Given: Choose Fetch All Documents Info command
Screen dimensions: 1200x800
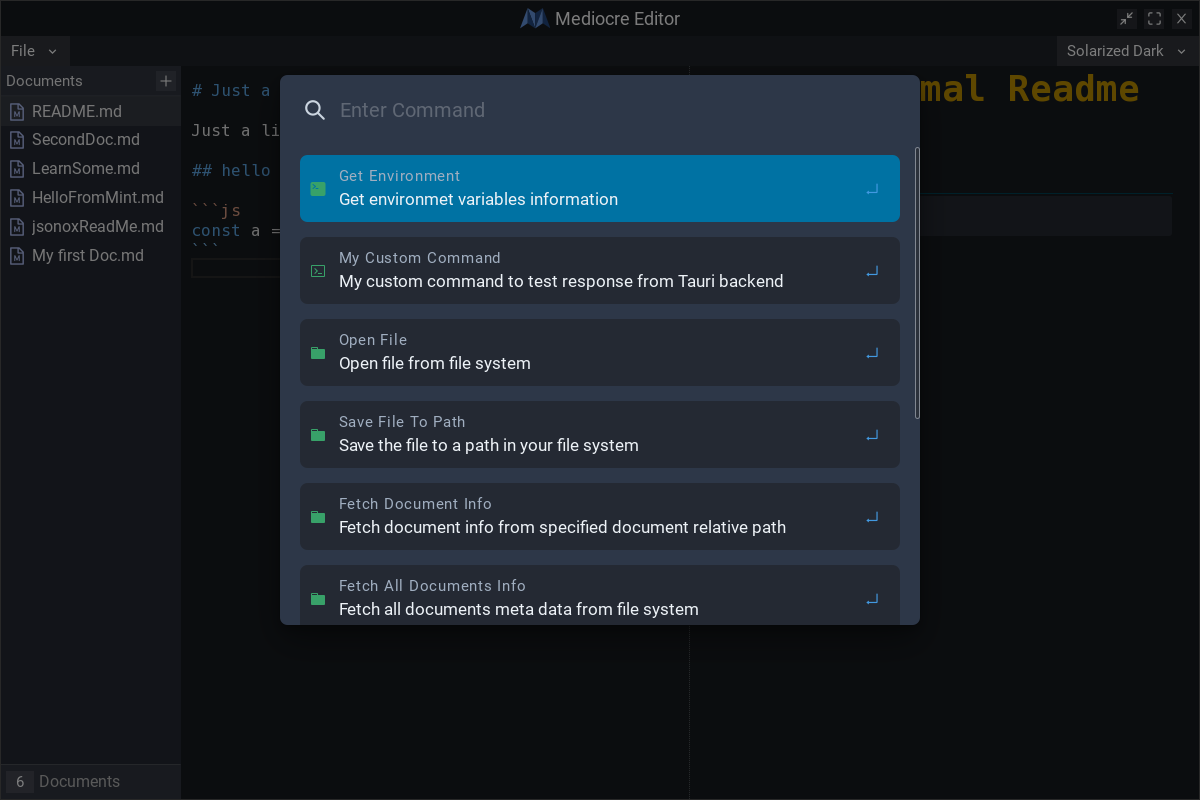Looking at the screenshot, I should [x=600, y=596].
